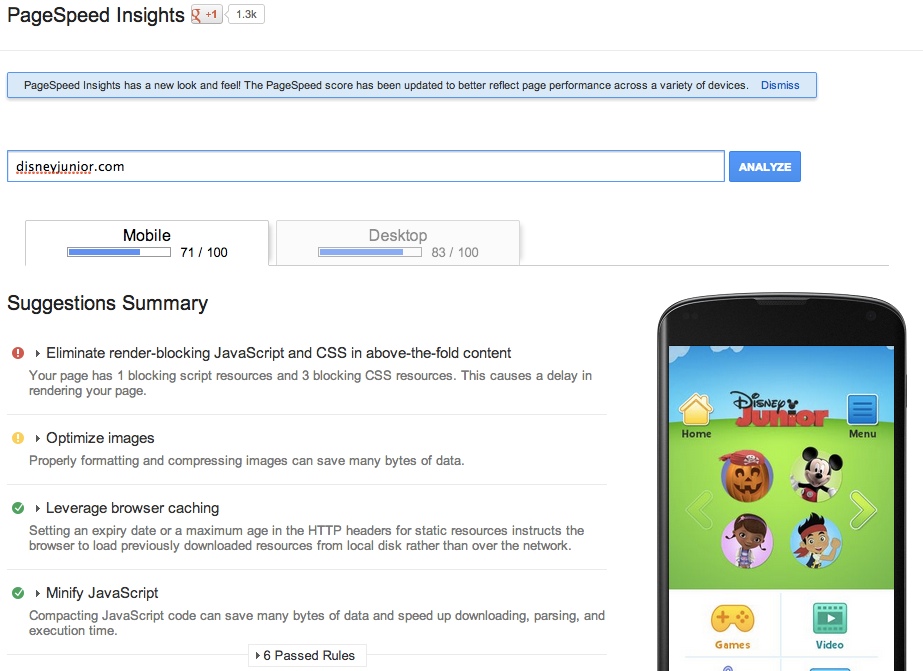Click the Jake pirate character thumbnail
923x671 pixels.
click(816, 541)
